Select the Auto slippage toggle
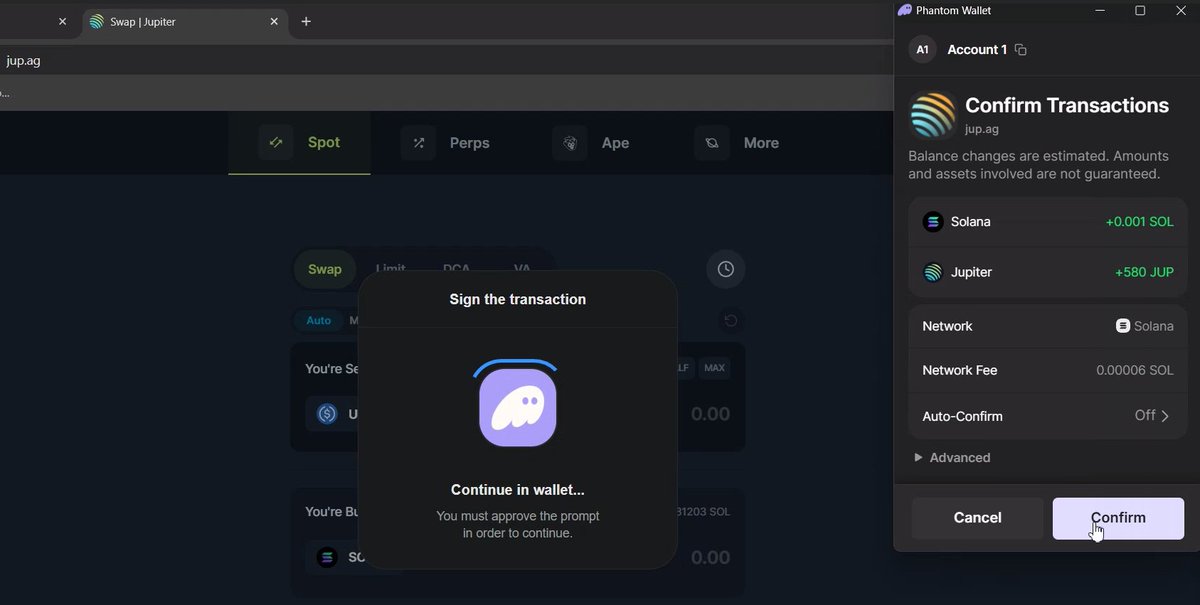 [318, 320]
